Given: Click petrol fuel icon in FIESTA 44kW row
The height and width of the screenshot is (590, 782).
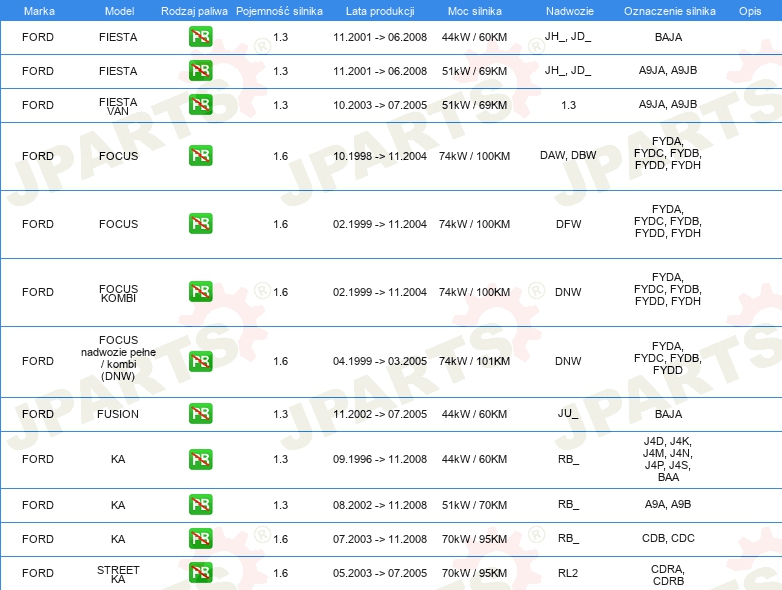Looking at the screenshot, I should 200,36.
